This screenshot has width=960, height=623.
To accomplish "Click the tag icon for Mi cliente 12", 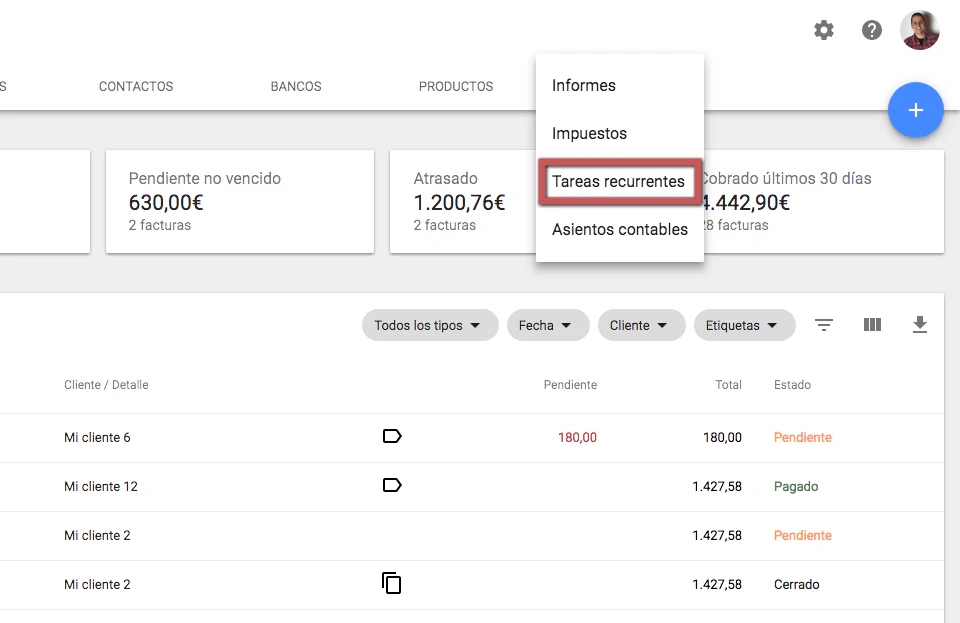I will point(392,485).
